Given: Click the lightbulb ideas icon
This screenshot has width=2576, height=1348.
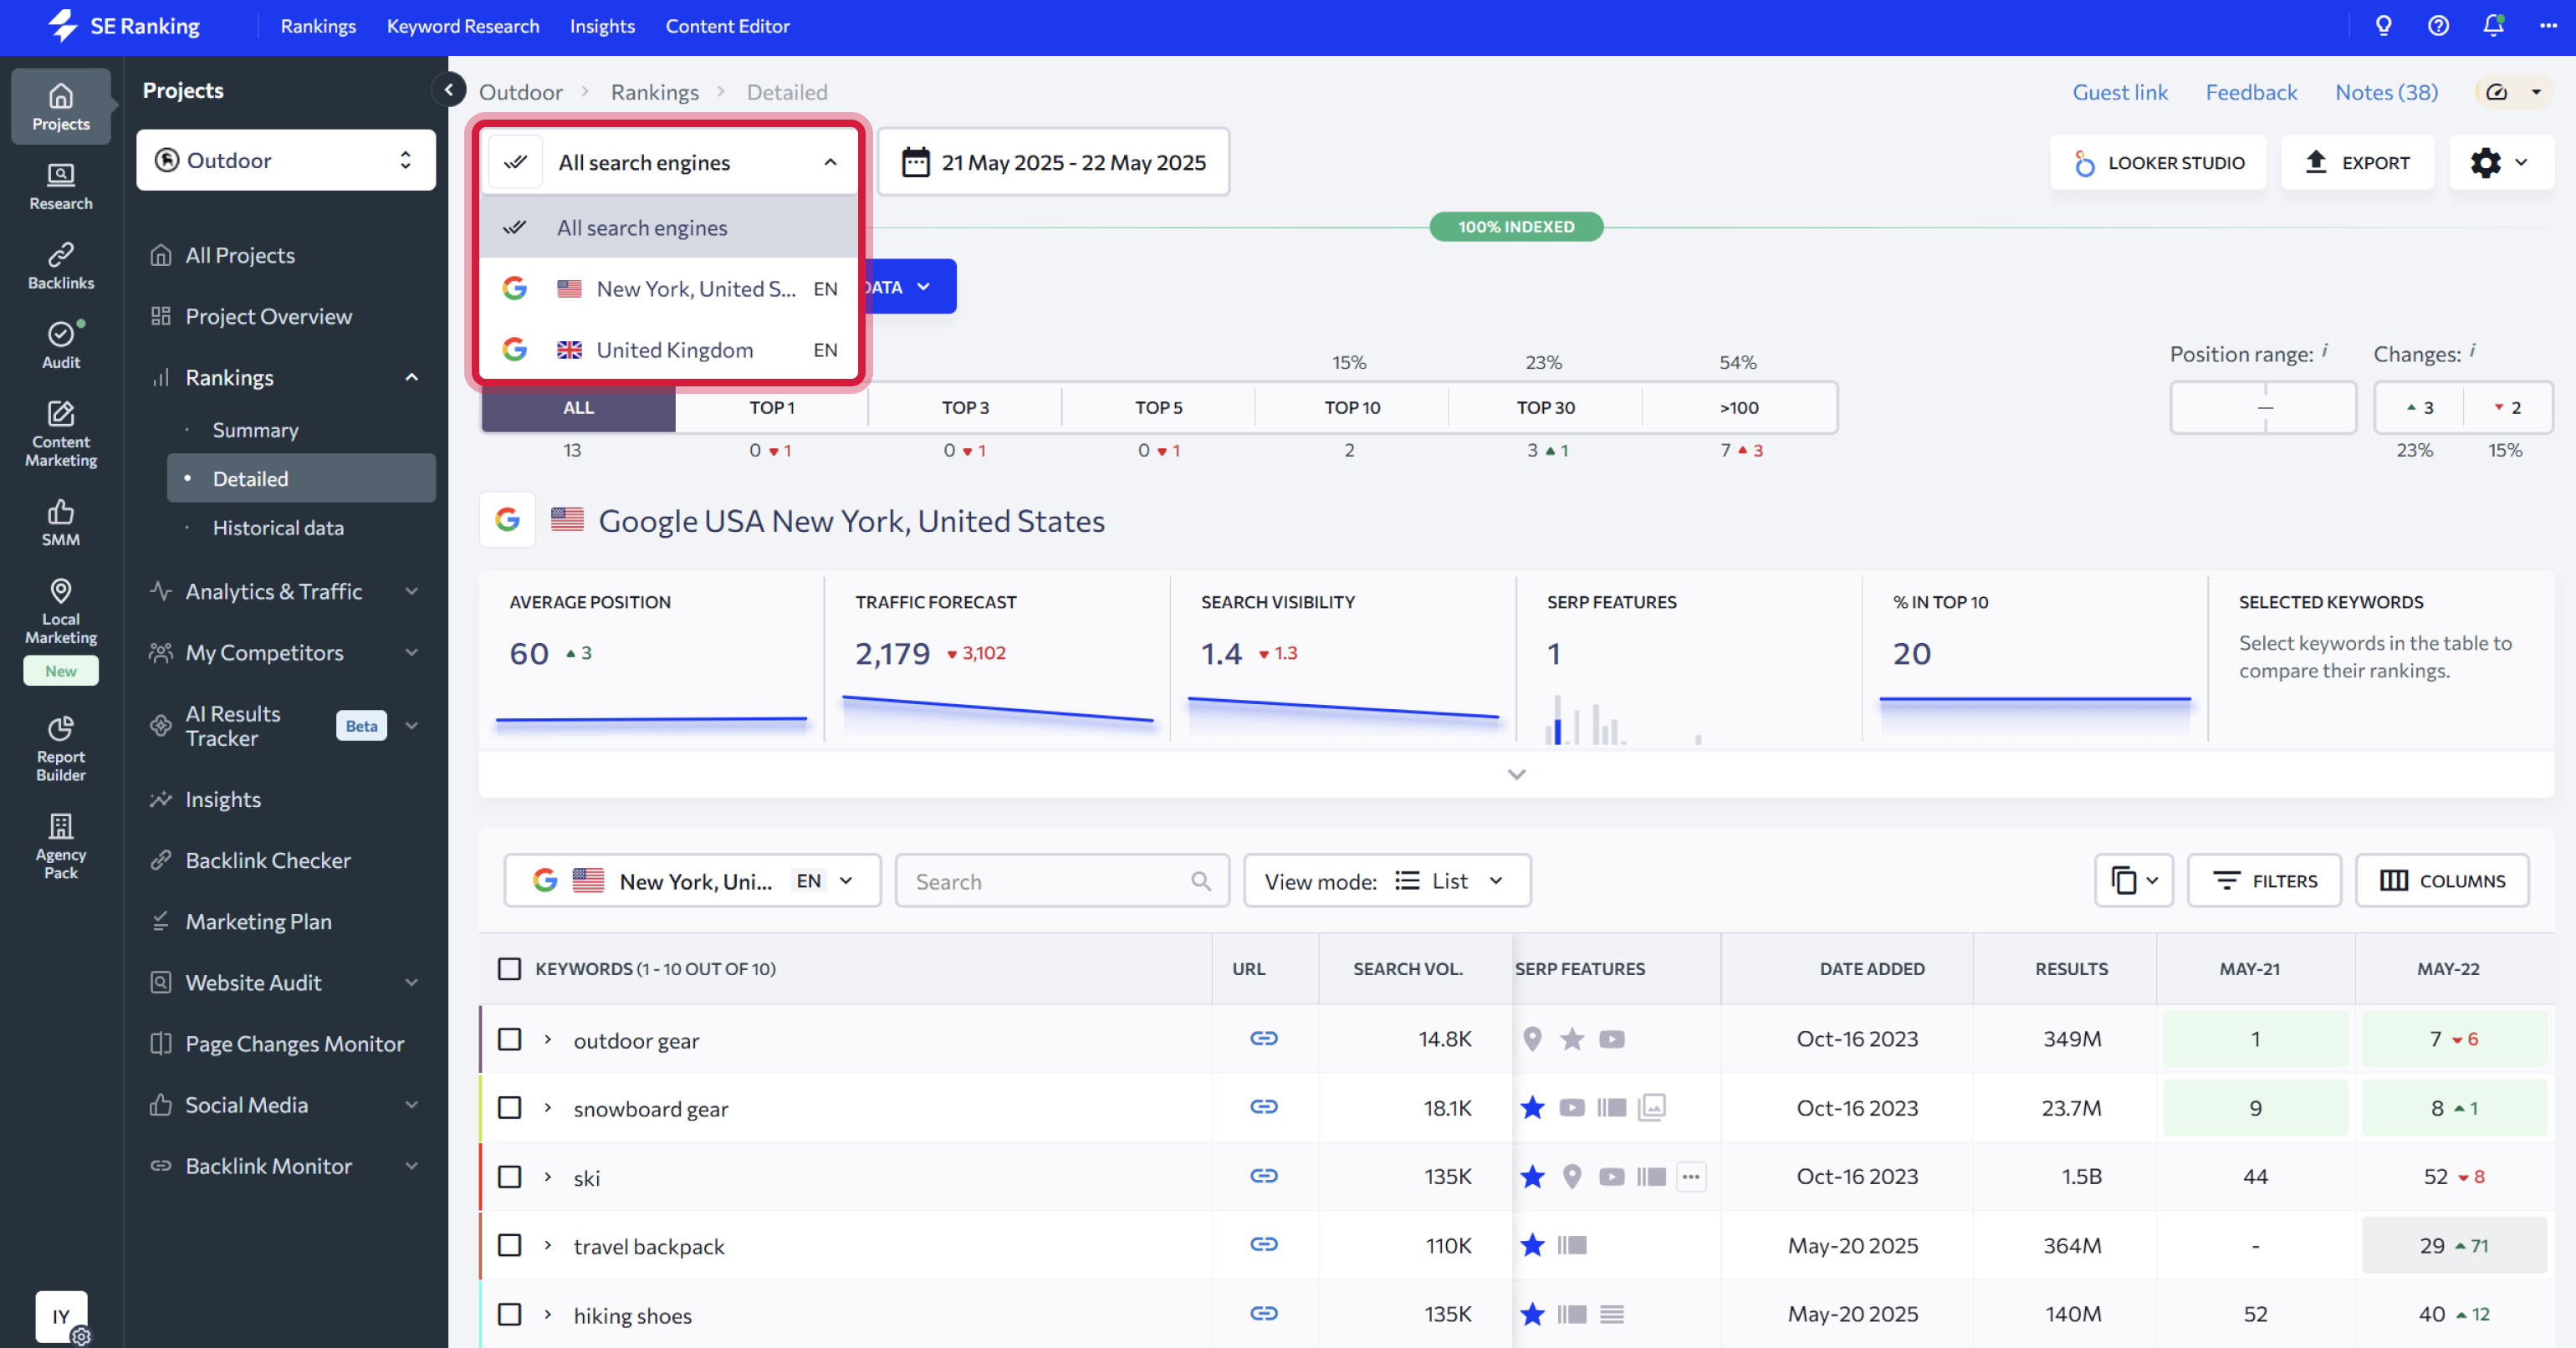Looking at the screenshot, I should tap(2384, 26).
